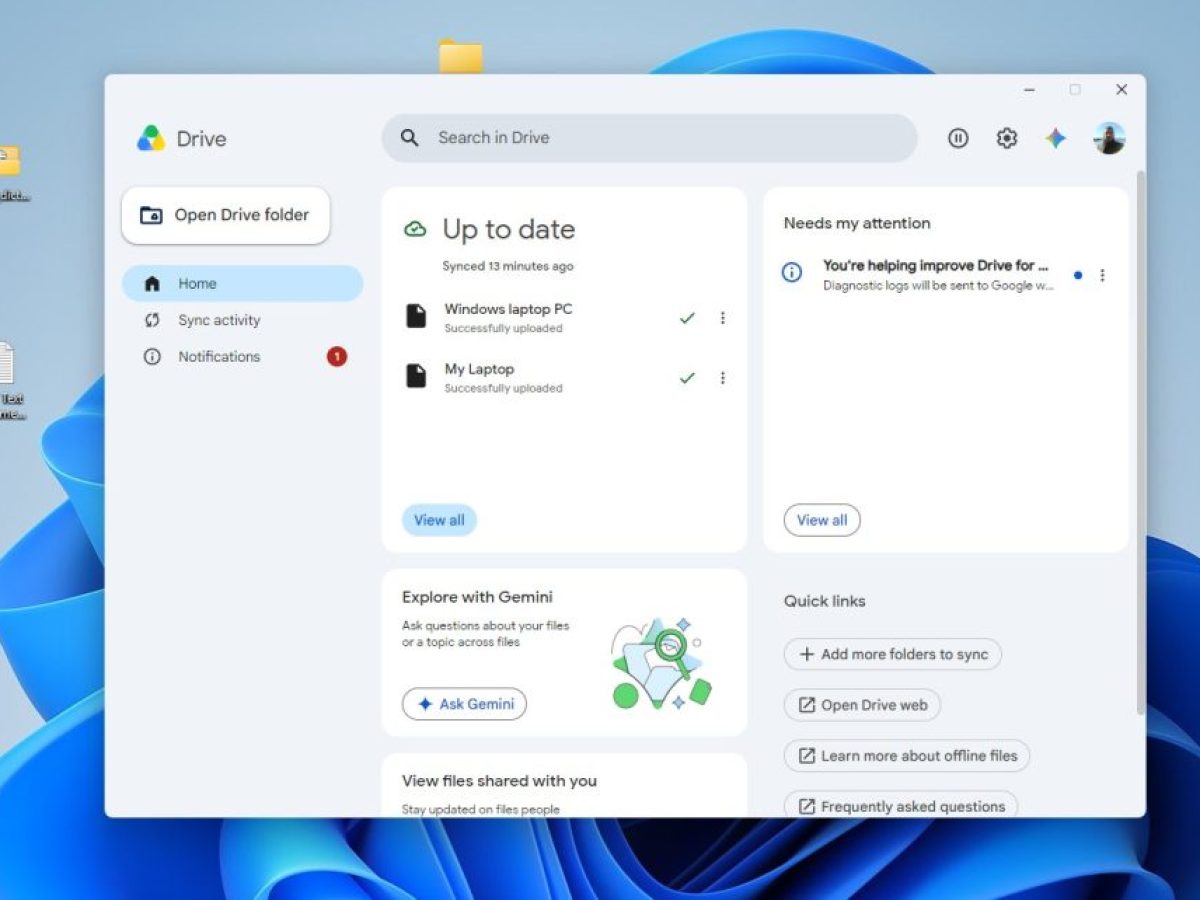The height and width of the screenshot is (900, 1200).
Task: Click the My Laptop file icon
Action: click(x=416, y=377)
